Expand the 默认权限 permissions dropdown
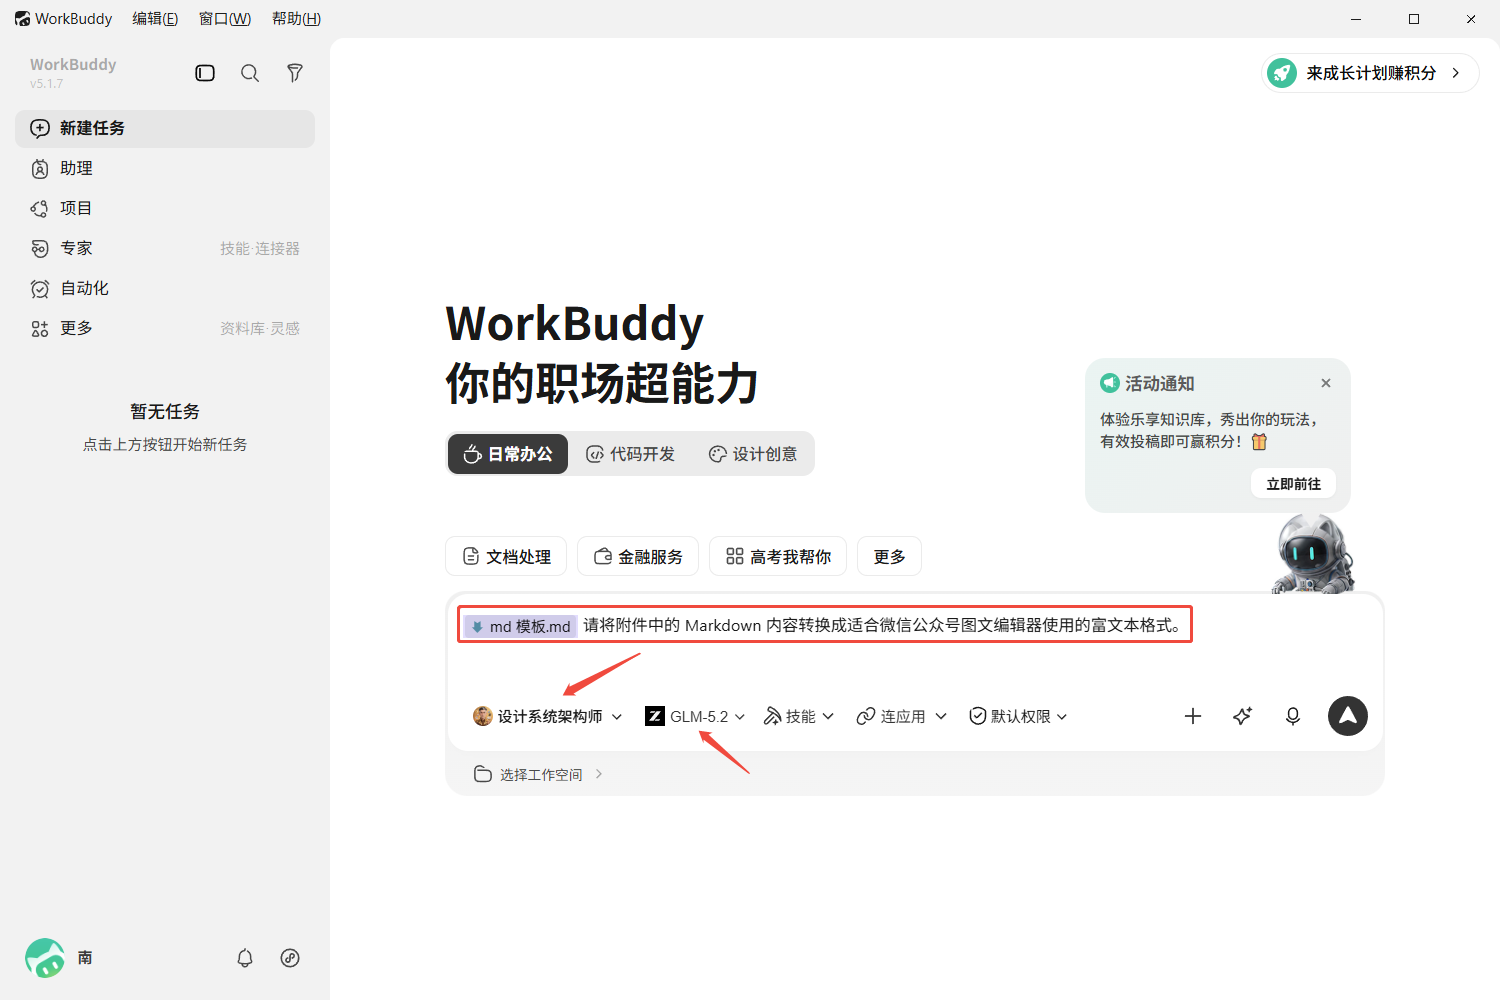The width and height of the screenshot is (1500, 1000). tap(1018, 716)
